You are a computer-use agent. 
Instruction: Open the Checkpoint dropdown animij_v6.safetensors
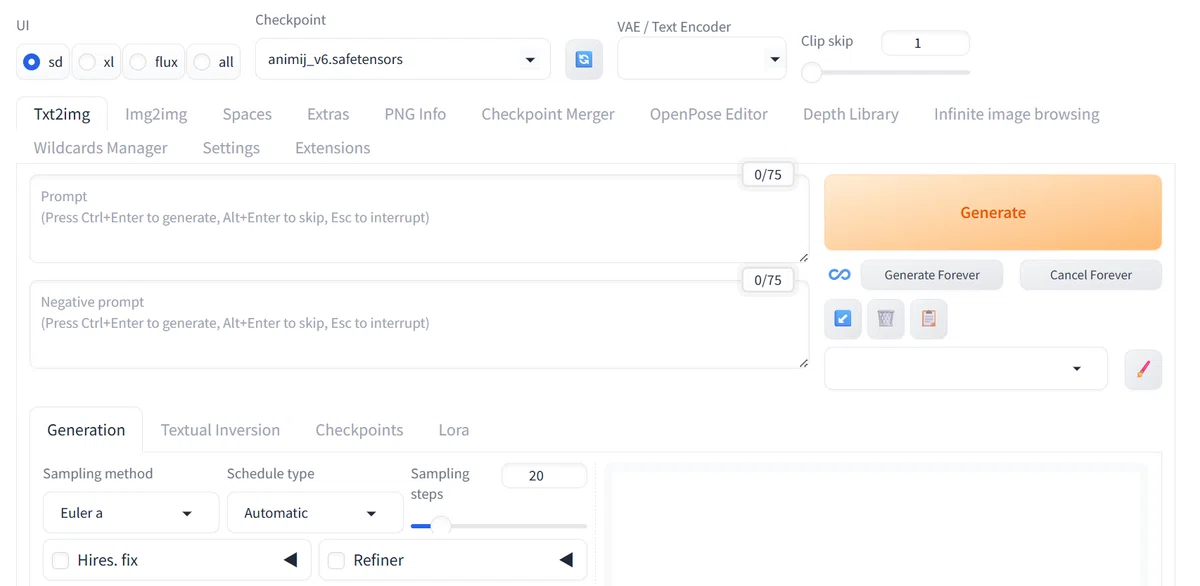point(403,59)
